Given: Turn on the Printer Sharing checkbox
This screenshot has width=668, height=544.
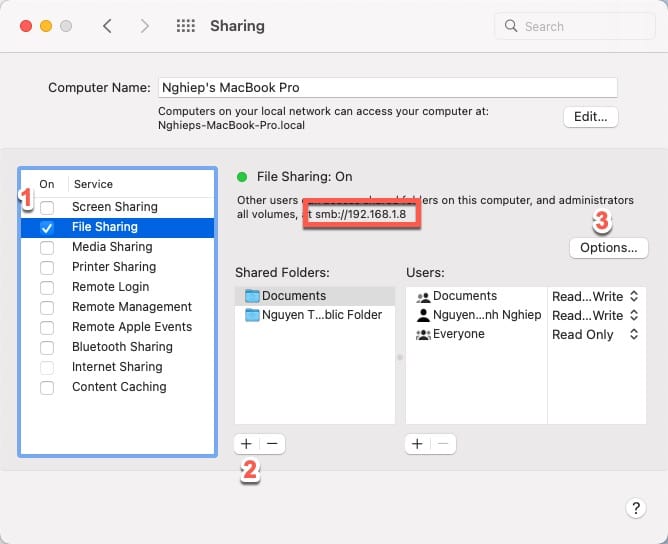Looking at the screenshot, I should coord(47,268).
